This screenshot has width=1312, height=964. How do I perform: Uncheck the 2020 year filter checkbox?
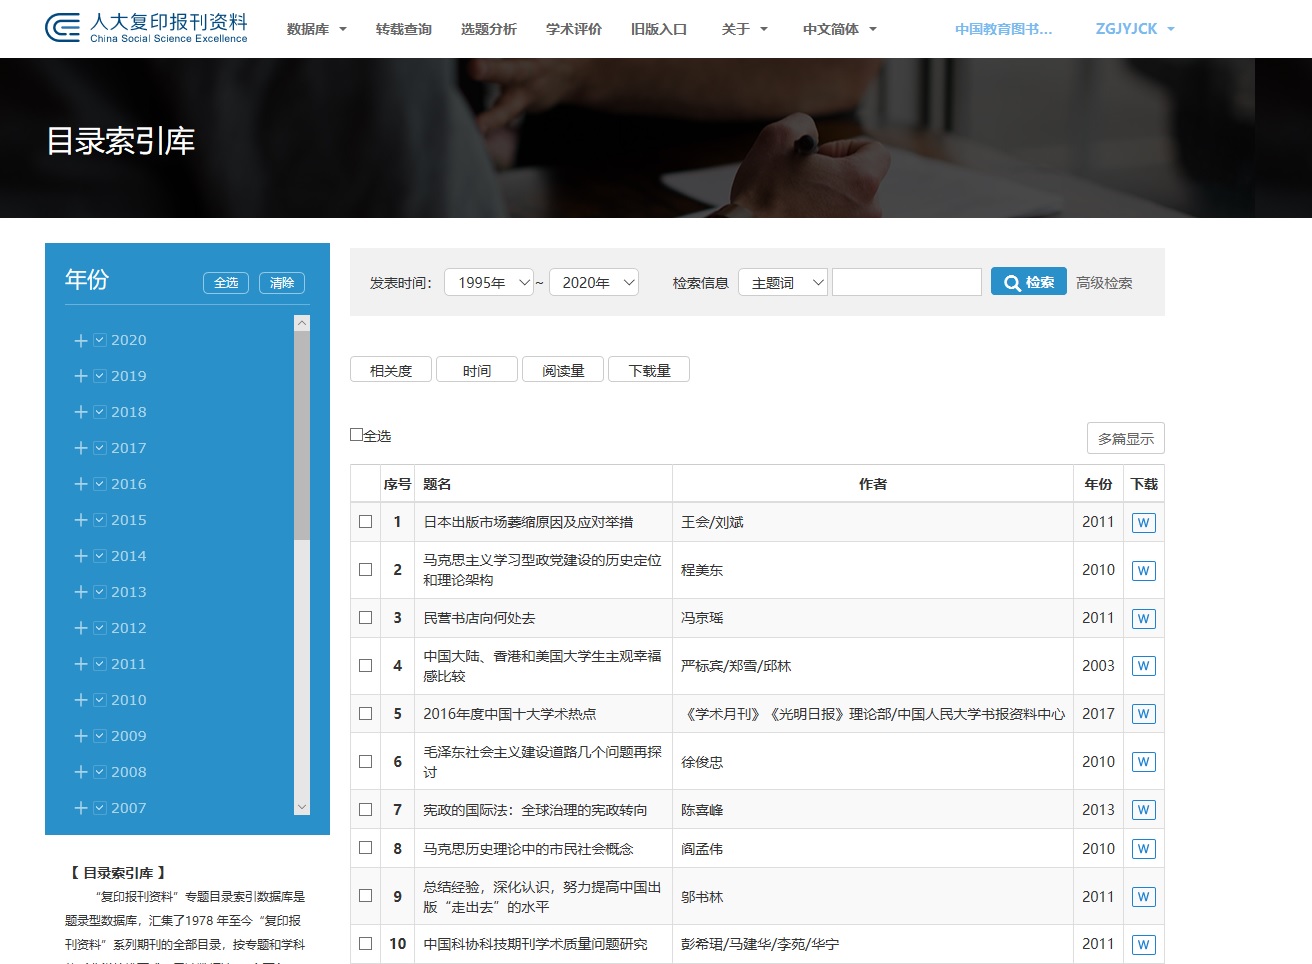100,339
